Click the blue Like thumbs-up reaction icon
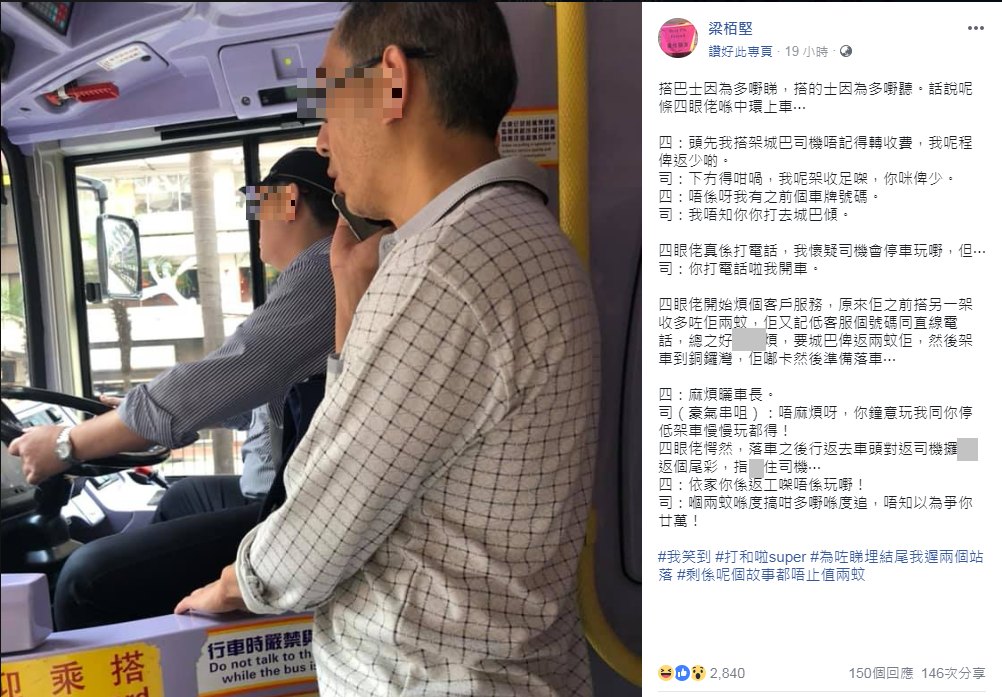 coord(681,673)
